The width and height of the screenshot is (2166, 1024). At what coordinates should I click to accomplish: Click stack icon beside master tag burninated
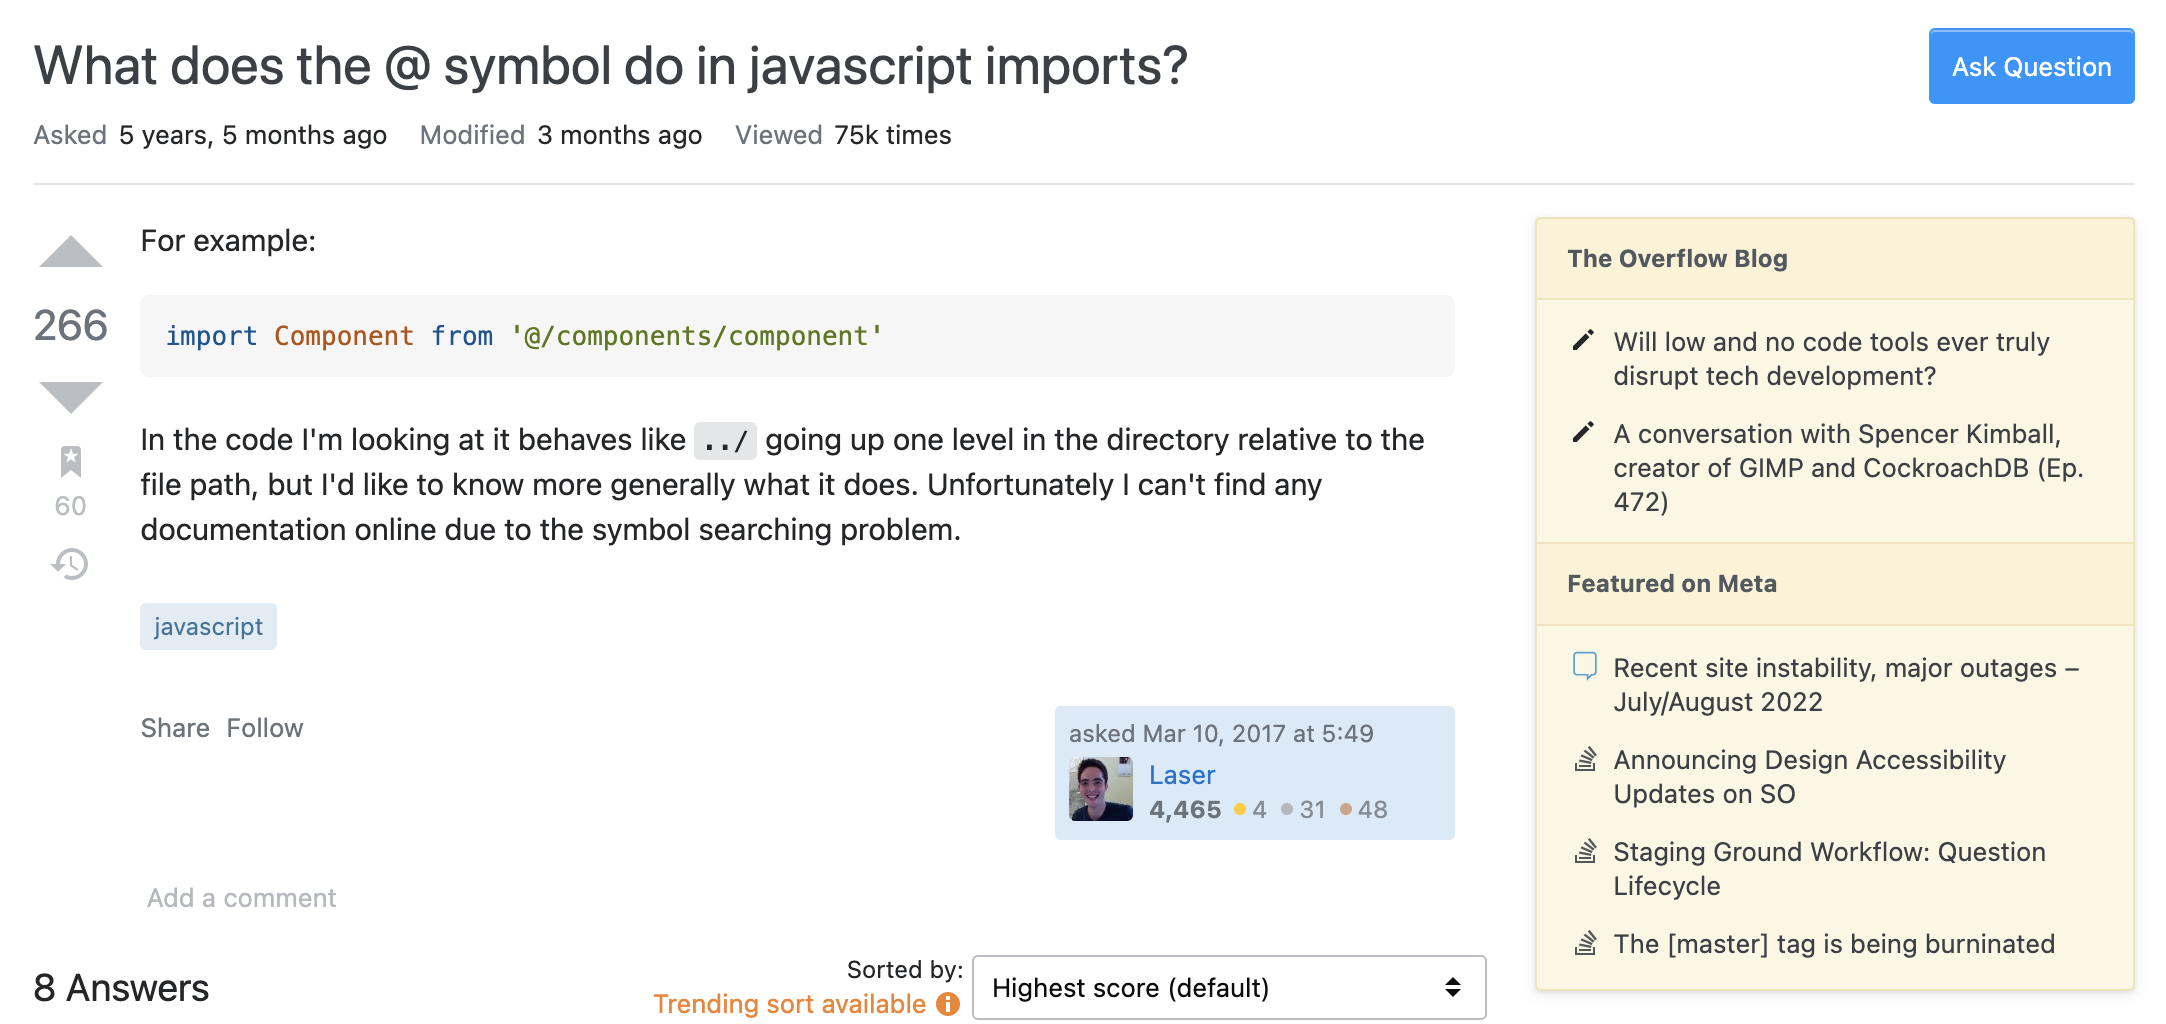point(1585,943)
